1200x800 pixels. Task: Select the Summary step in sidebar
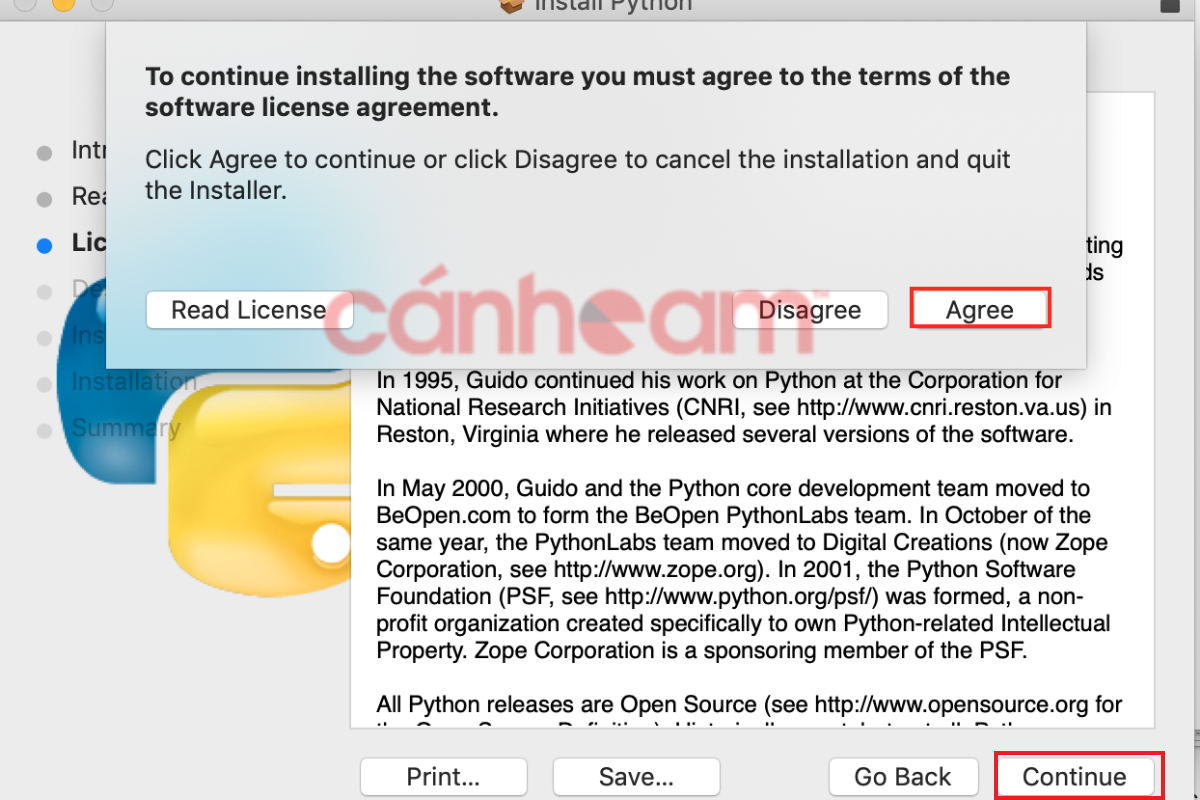click(125, 429)
